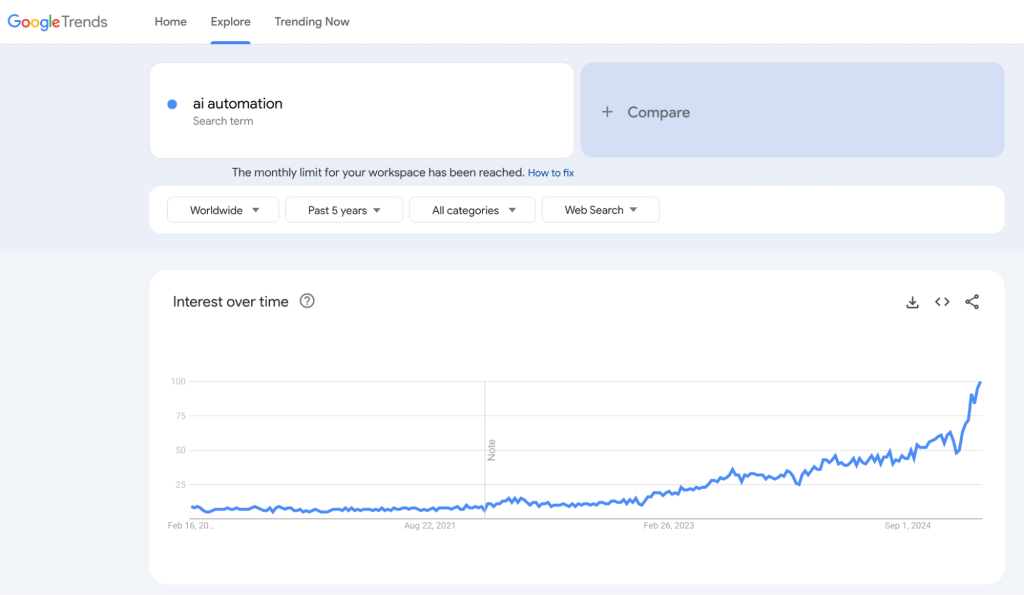
Task: Click the plus icon in the Compare box
Action: 608,112
